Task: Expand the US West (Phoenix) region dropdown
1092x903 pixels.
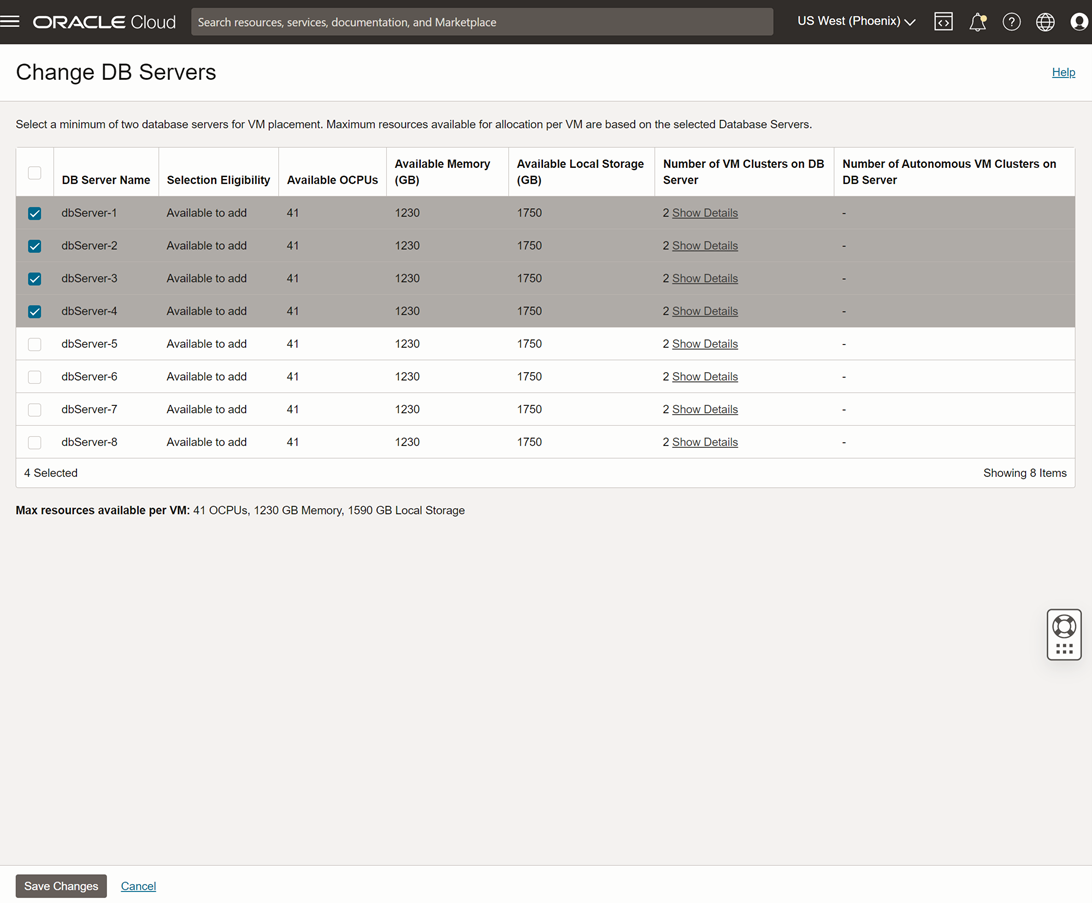Action: (856, 22)
